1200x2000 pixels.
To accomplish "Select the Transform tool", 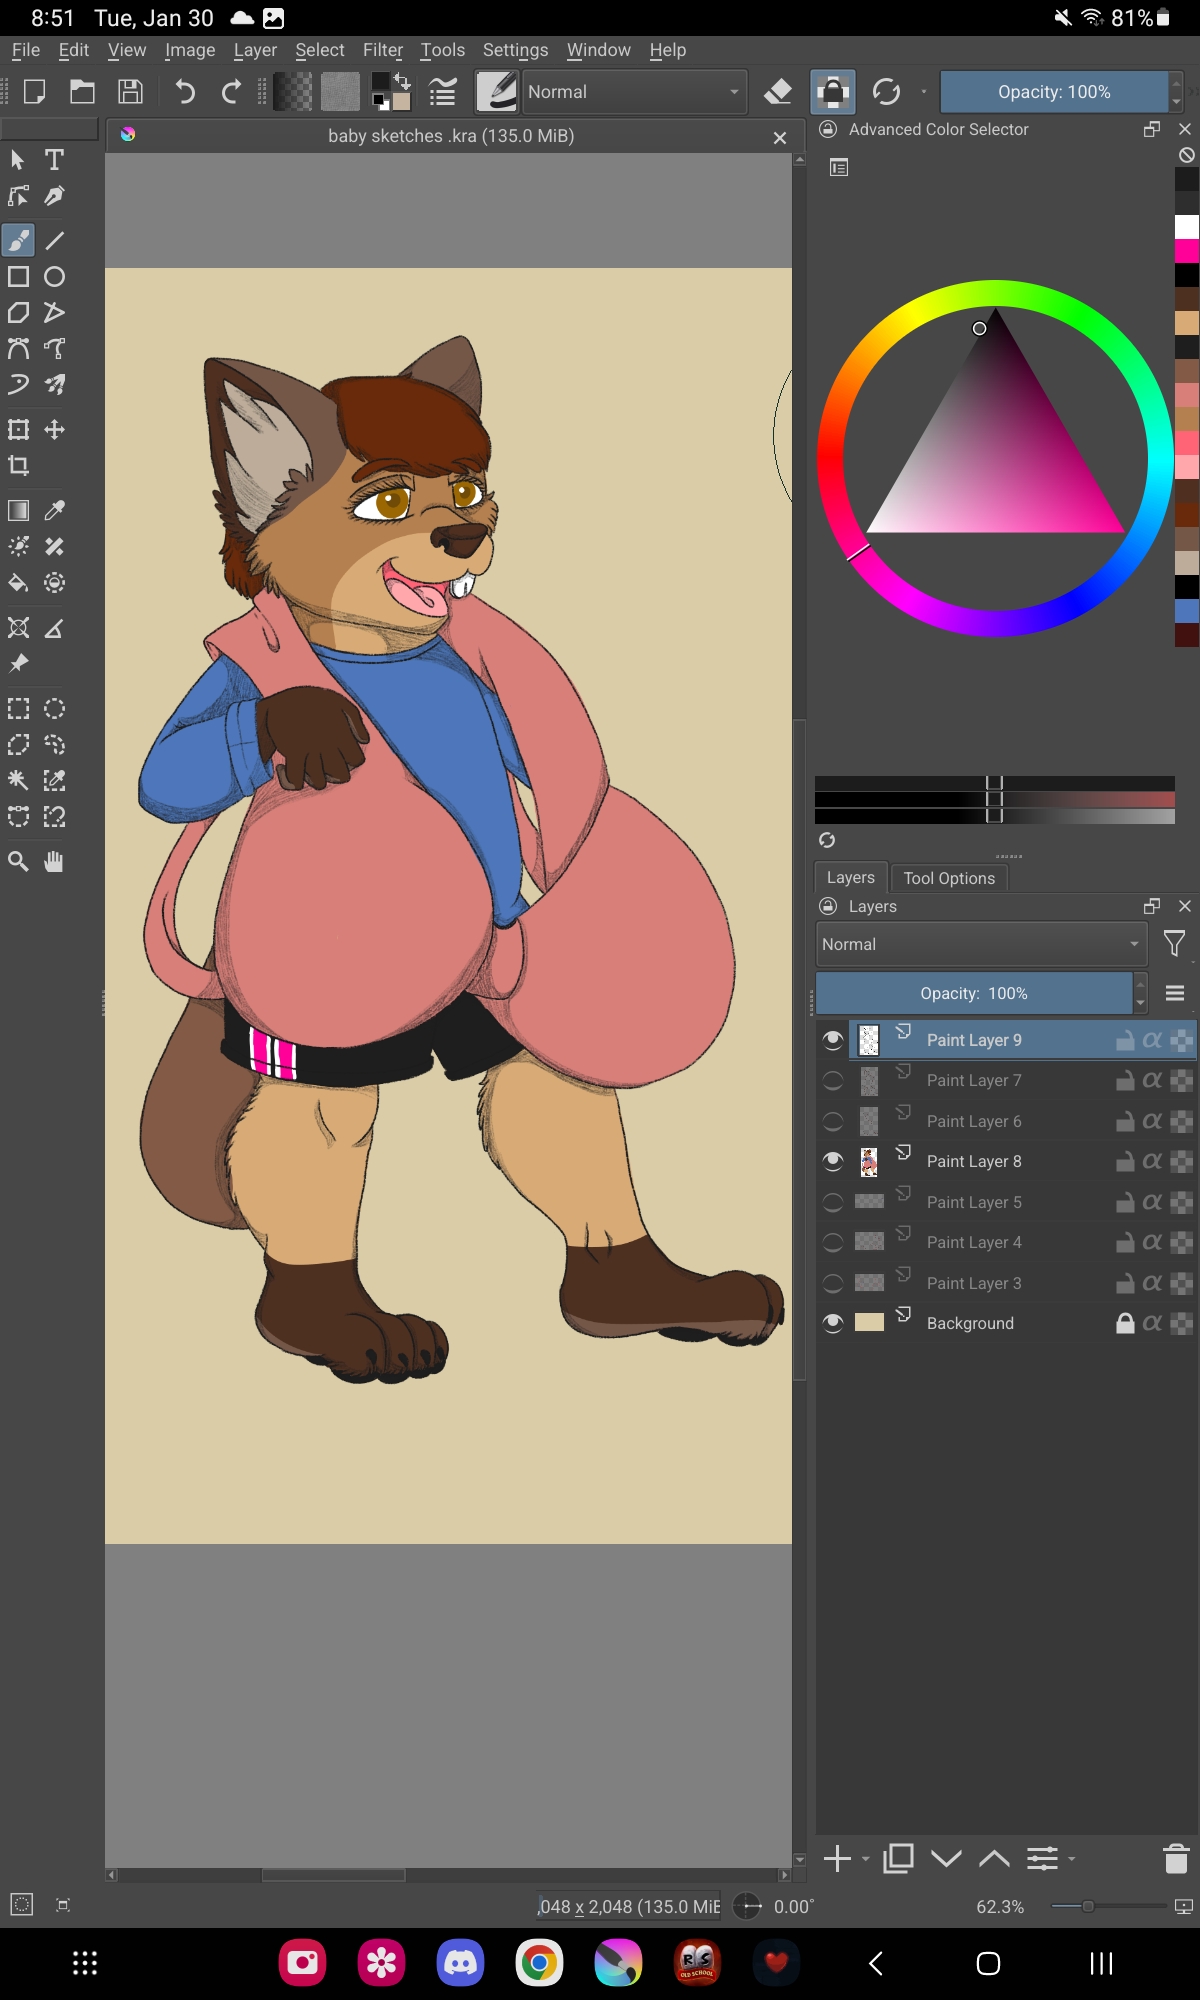I will coord(19,430).
